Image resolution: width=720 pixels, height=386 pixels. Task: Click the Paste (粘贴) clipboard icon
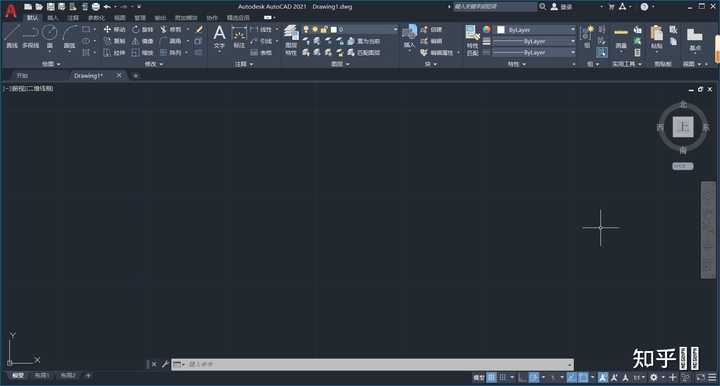(x=657, y=37)
